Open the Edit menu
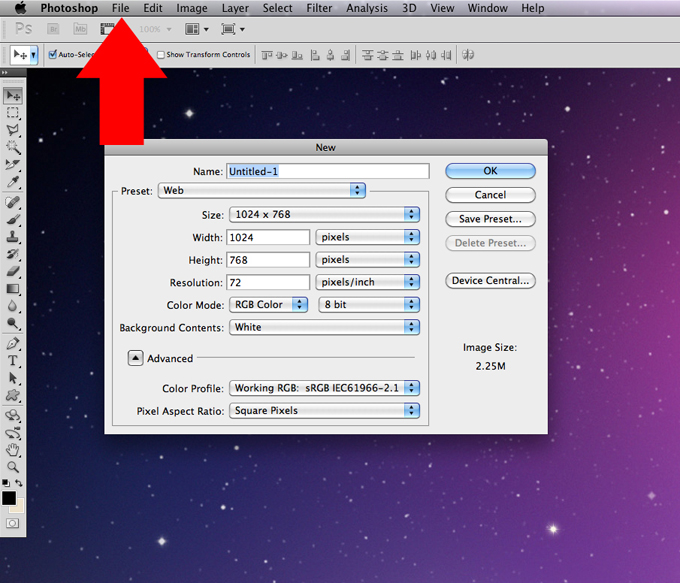Image resolution: width=680 pixels, height=583 pixels. coord(153,8)
